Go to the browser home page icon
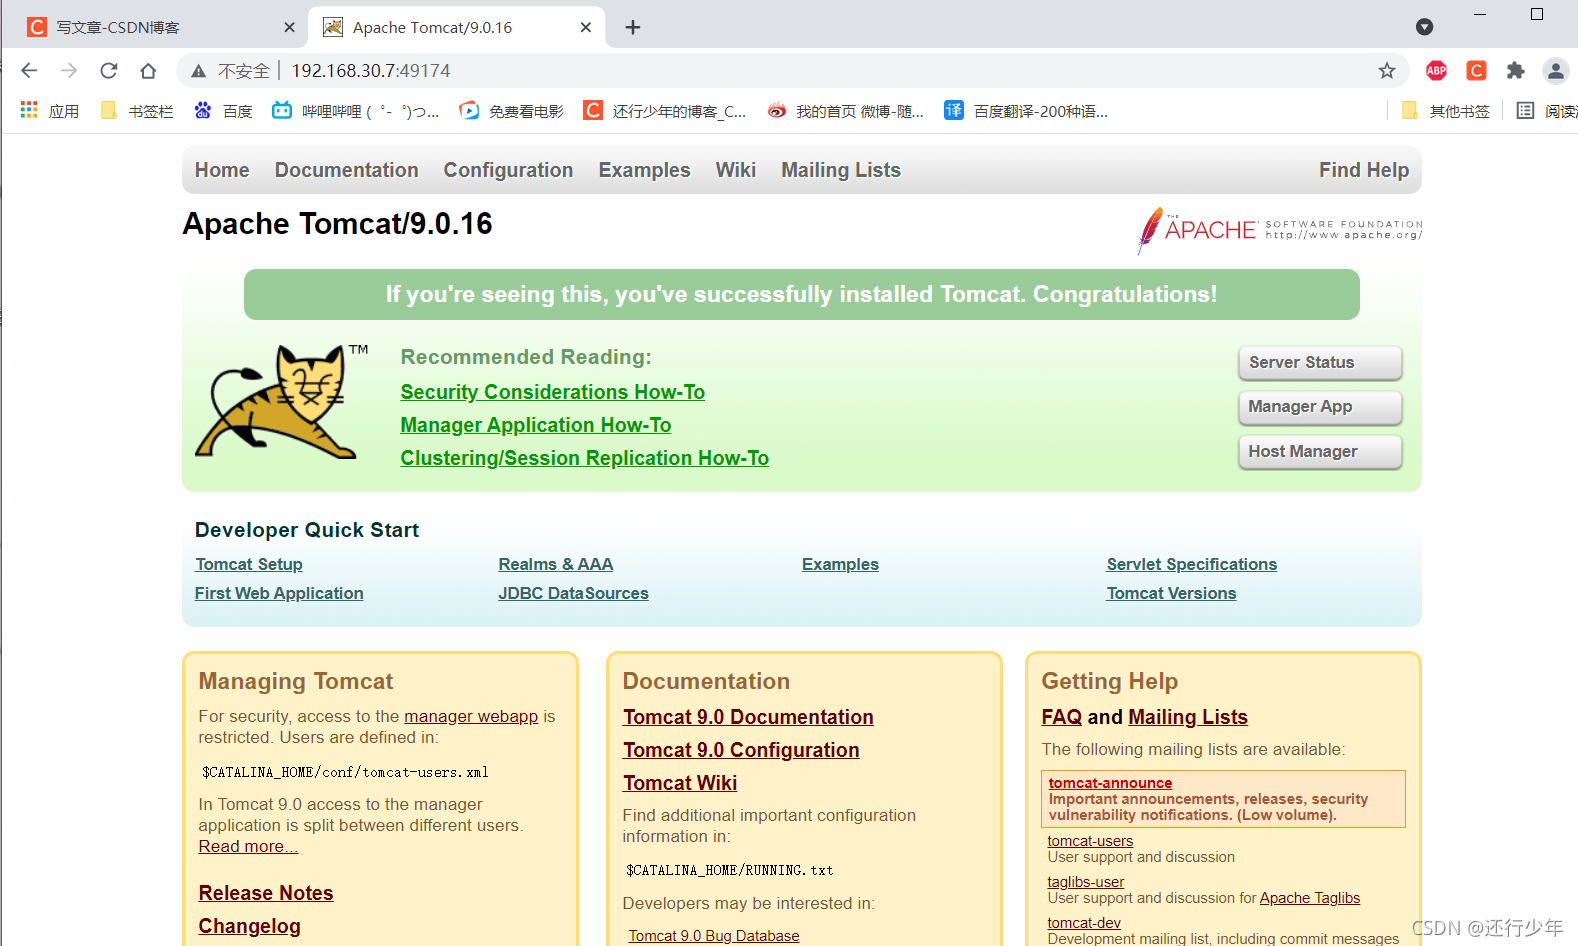Image resolution: width=1578 pixels, height=946 pixels. [148, 70]
